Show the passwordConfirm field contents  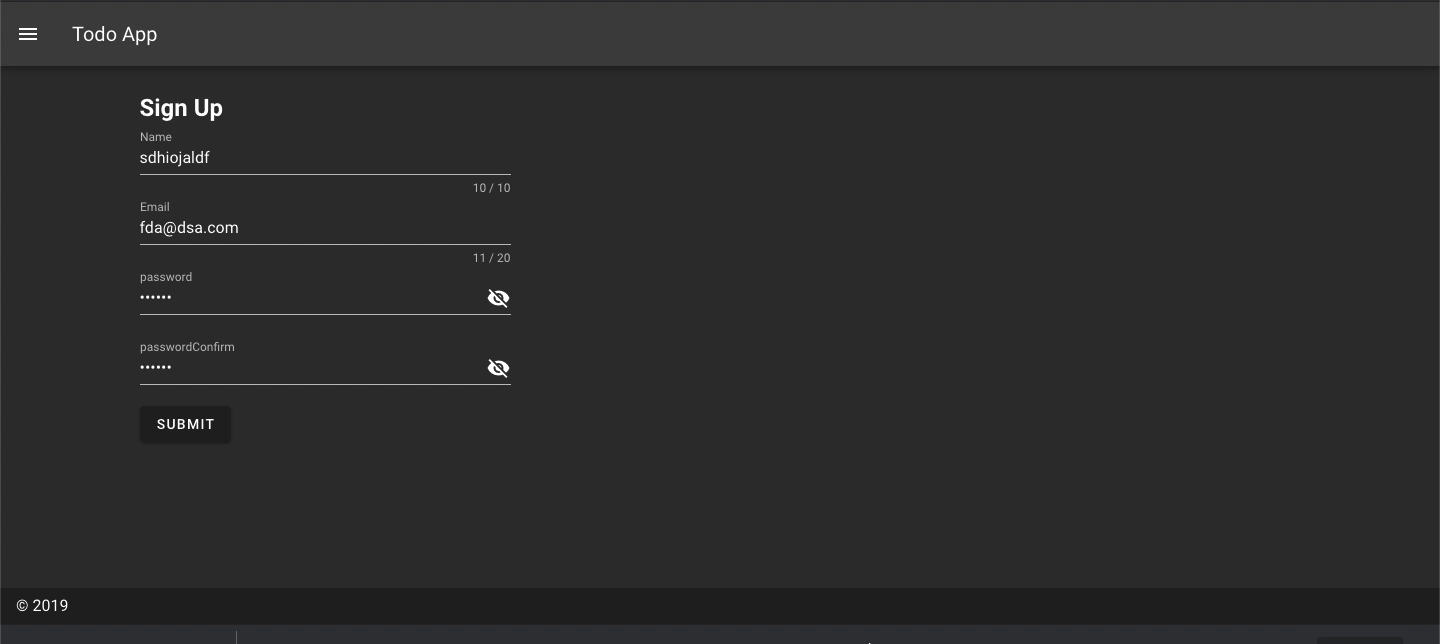tap(498, 368)
